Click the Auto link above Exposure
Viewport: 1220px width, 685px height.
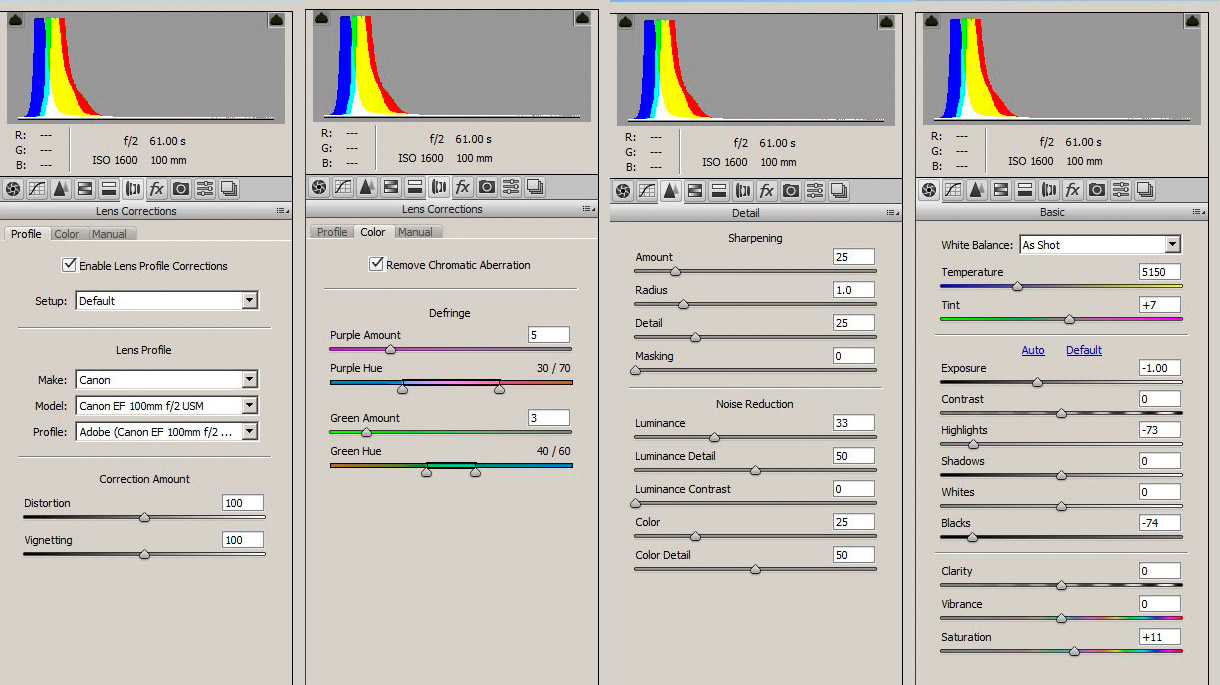pyautogui.click(x=1033, y=350)
